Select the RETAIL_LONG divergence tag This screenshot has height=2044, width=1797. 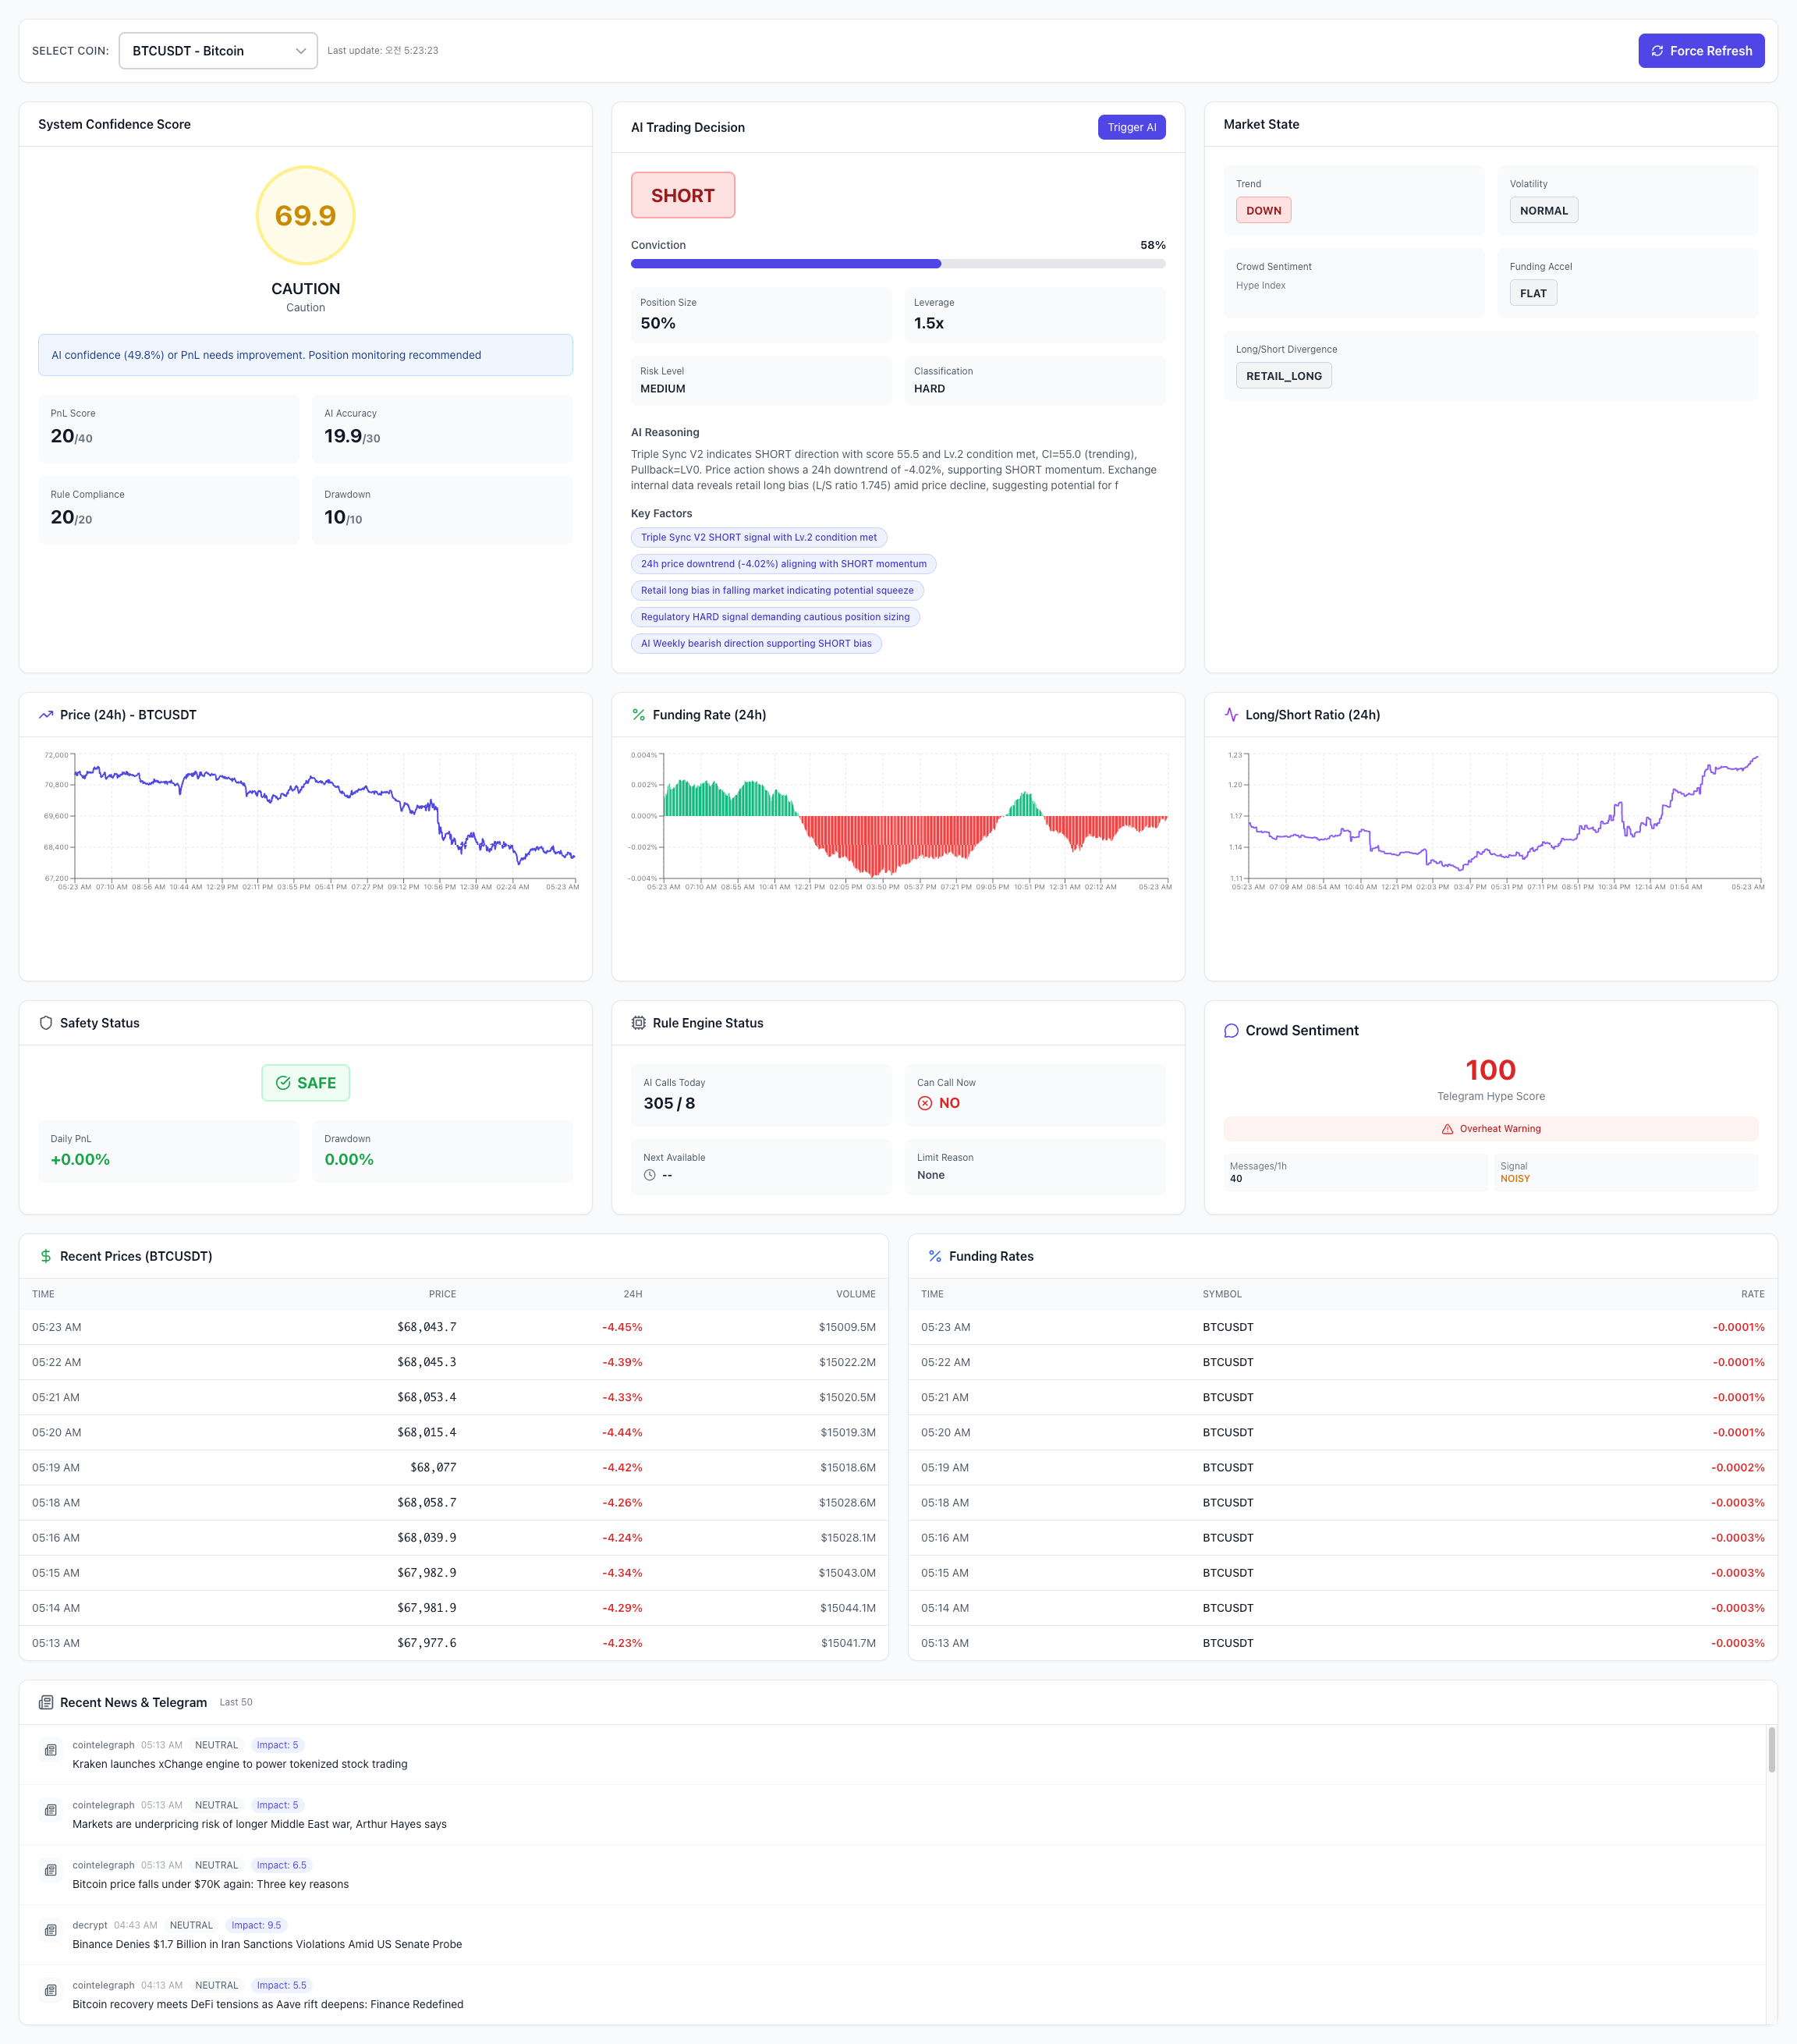point(1283,376)
